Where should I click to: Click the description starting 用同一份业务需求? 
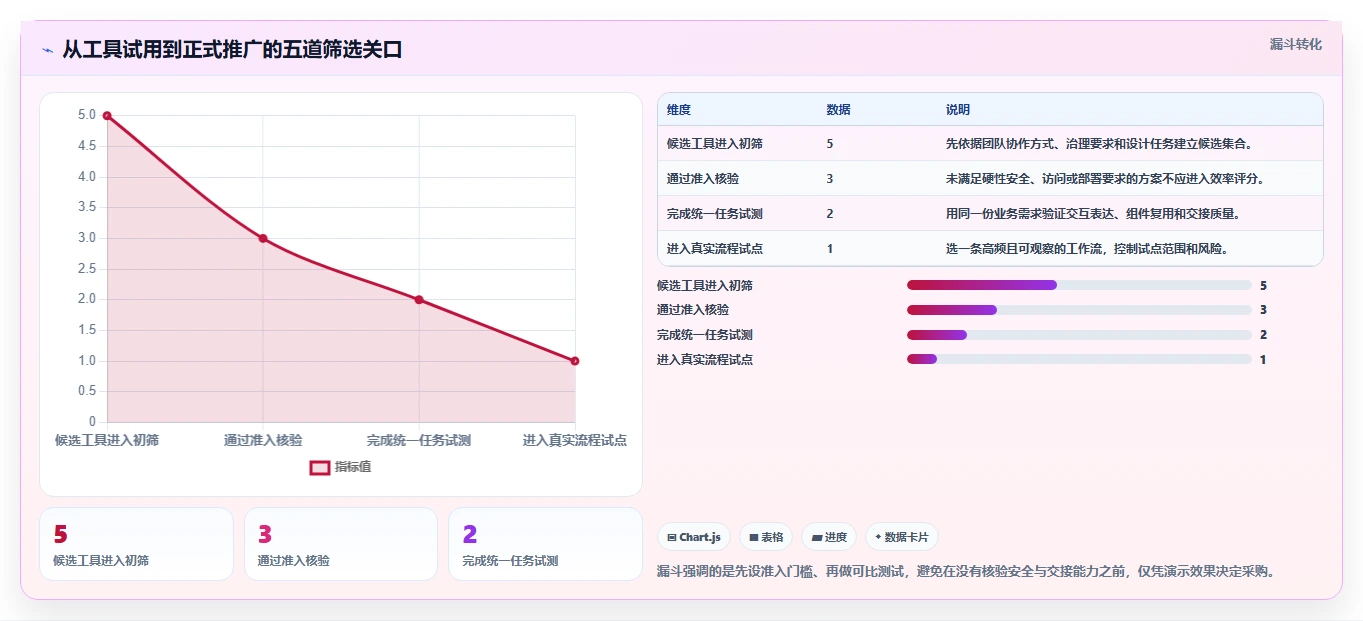point(1093,214)
